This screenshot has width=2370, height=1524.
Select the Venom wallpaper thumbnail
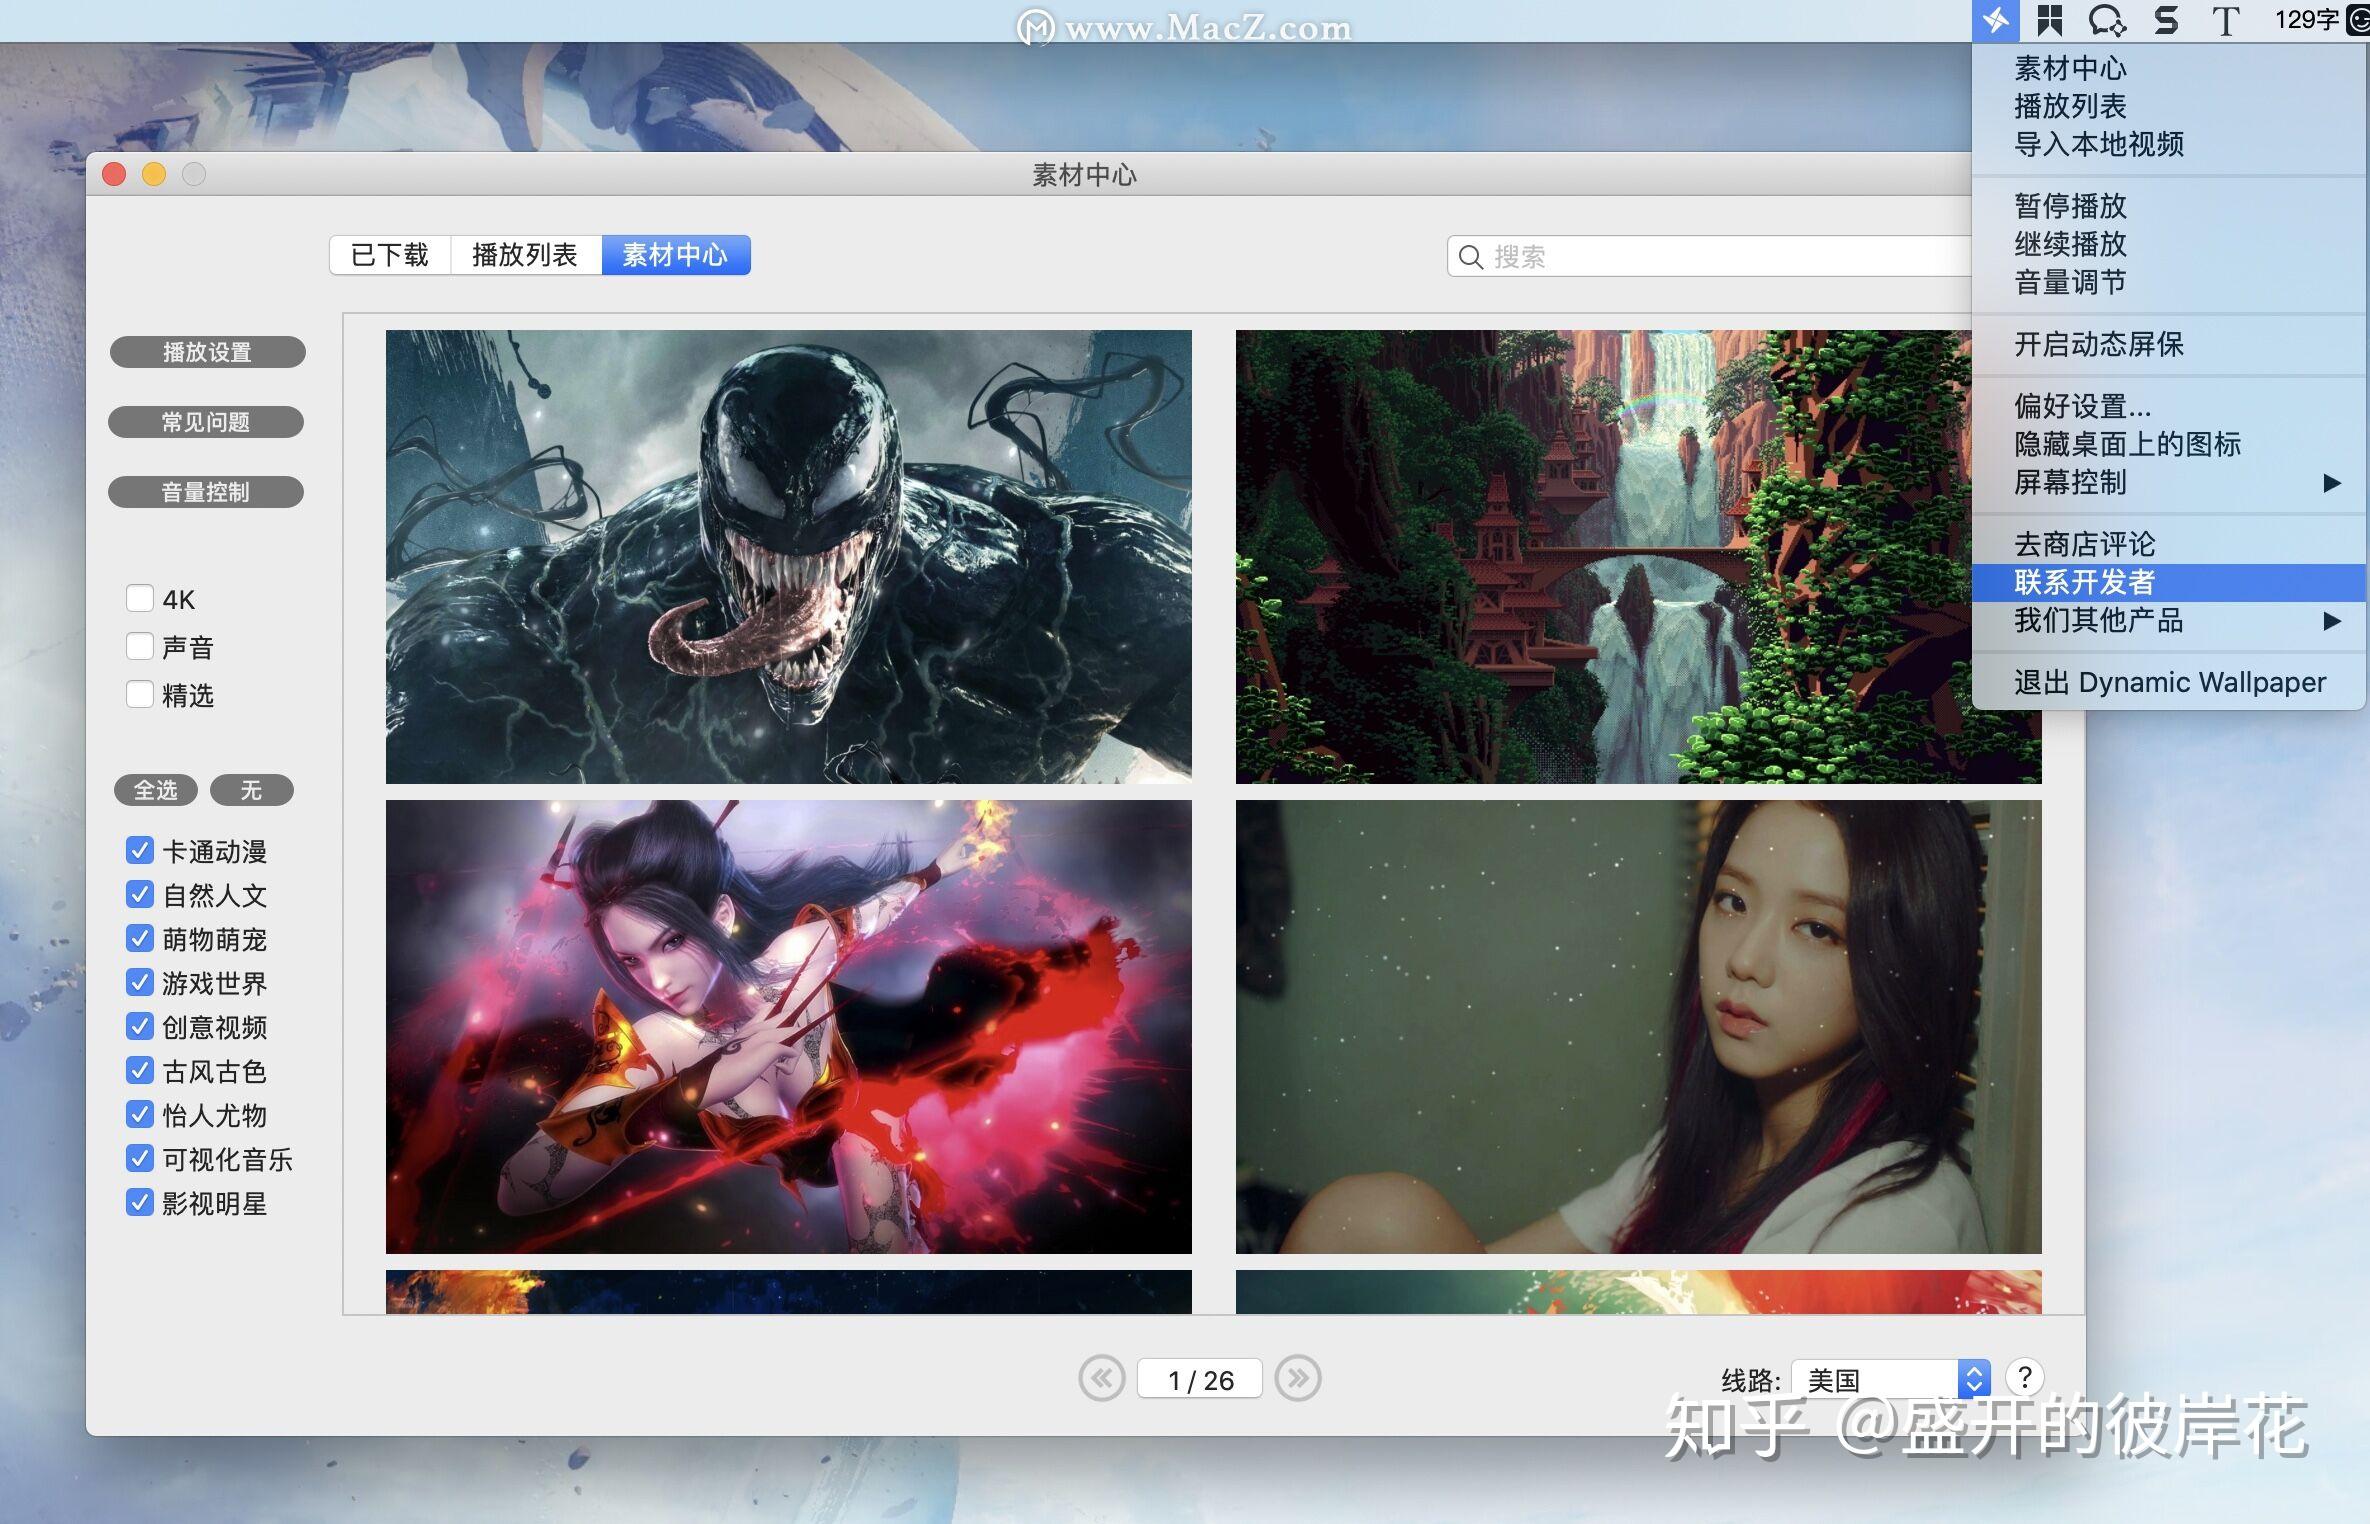tap(788, 556)
